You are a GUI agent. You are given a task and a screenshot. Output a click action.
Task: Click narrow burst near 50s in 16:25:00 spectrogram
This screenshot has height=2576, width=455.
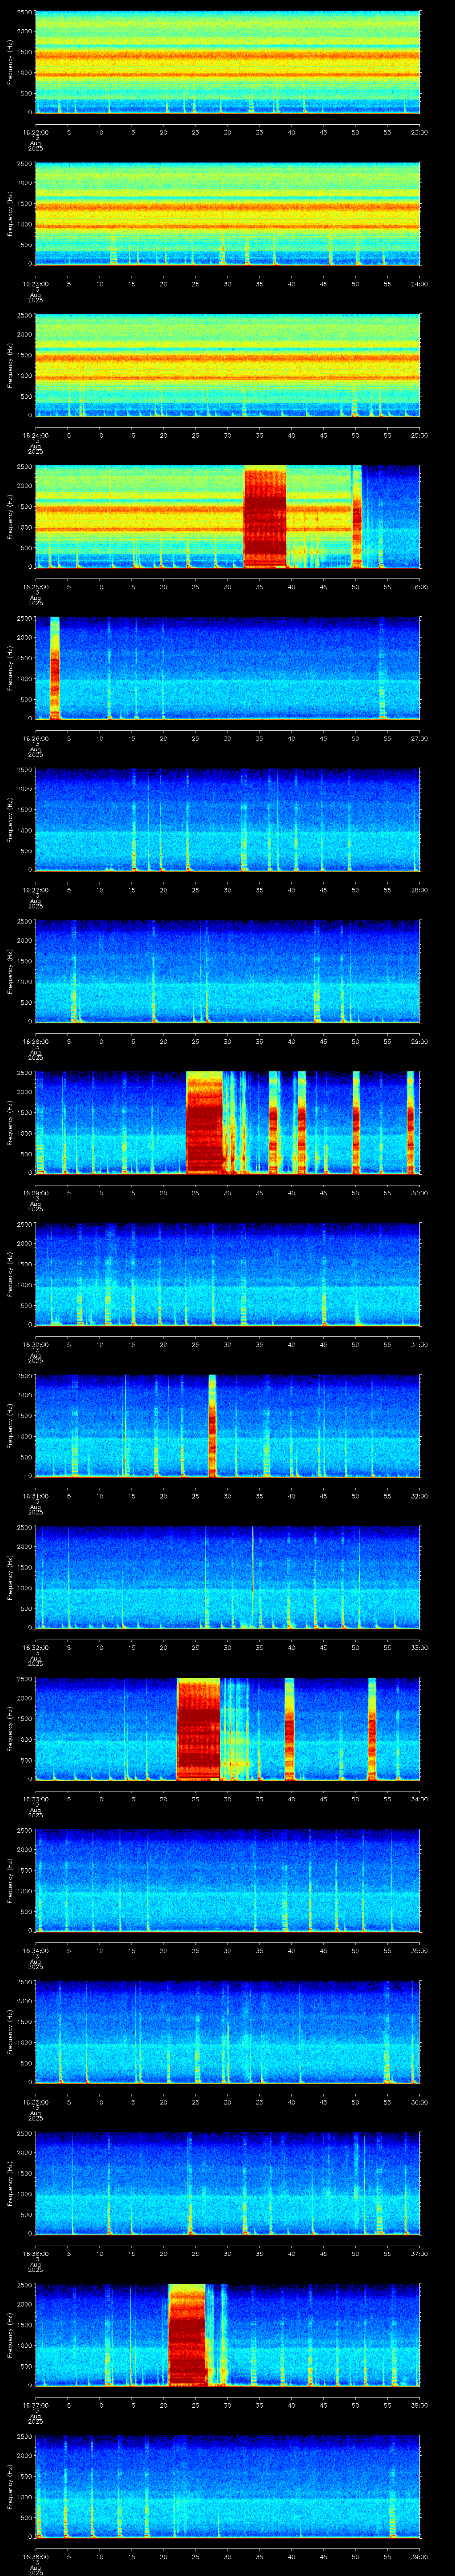click(356, 517)
